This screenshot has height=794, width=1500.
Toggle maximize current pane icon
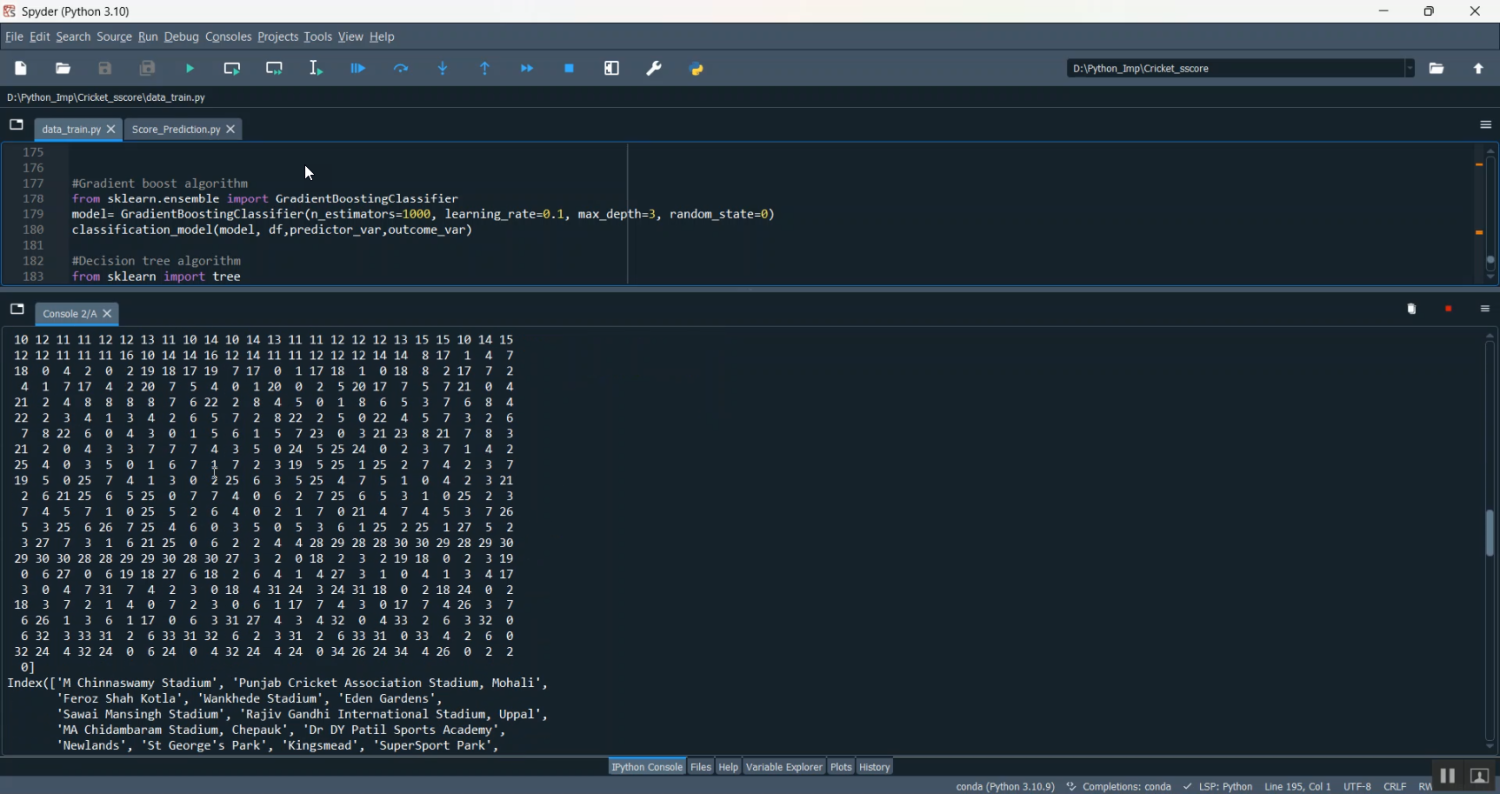(612, 69)
